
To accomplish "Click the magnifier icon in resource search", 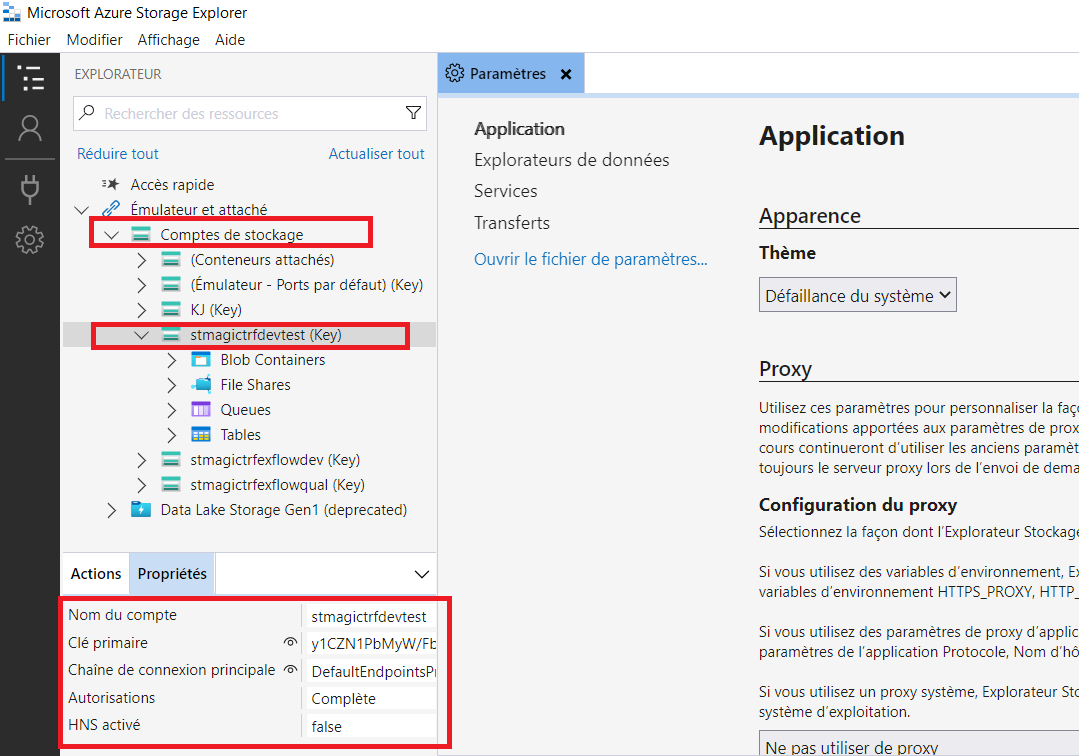I will [87, 112].
